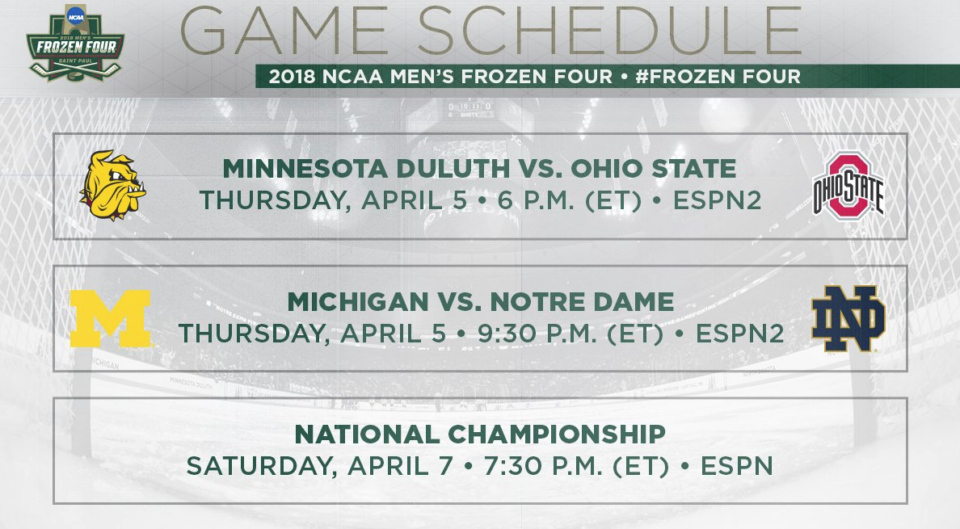The height and width of the screenshot is (529, 960).
Task: Click the #FROZEN FOUR hashtag text
Action: click(718, 77)
